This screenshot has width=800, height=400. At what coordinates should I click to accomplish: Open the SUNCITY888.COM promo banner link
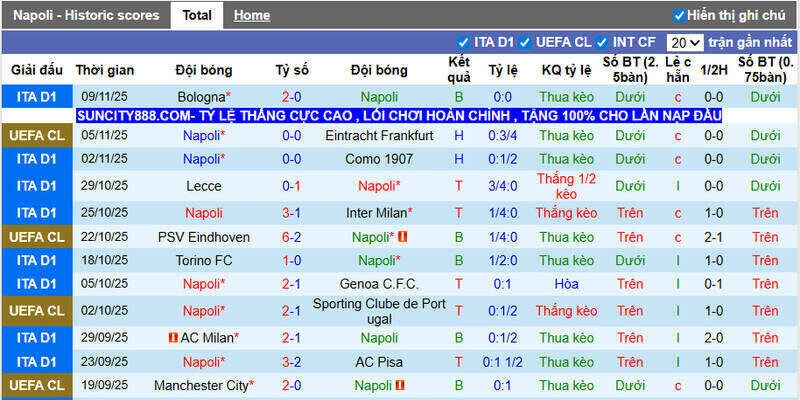[x=398, y=115]
